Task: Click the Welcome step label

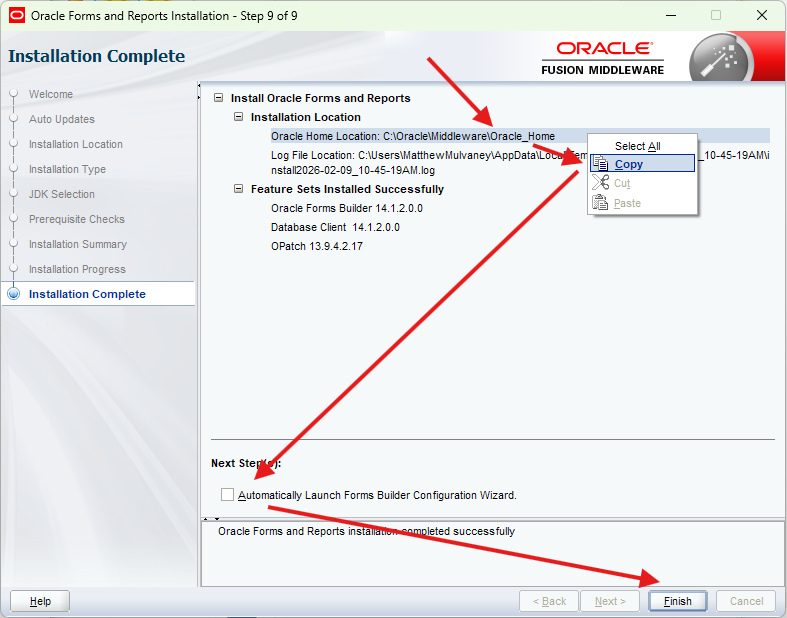Action: 51,94
